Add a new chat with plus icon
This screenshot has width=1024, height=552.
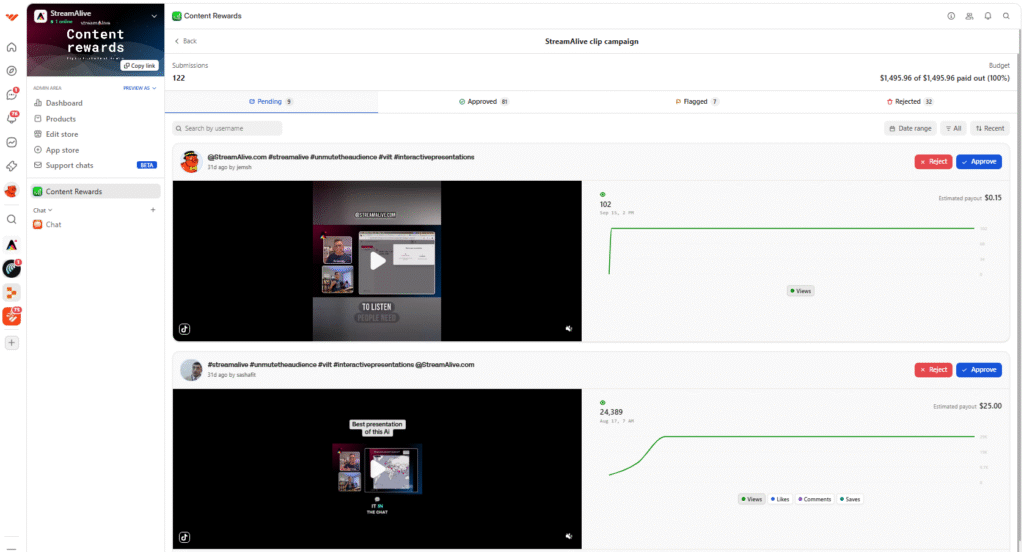pos(153,210)
